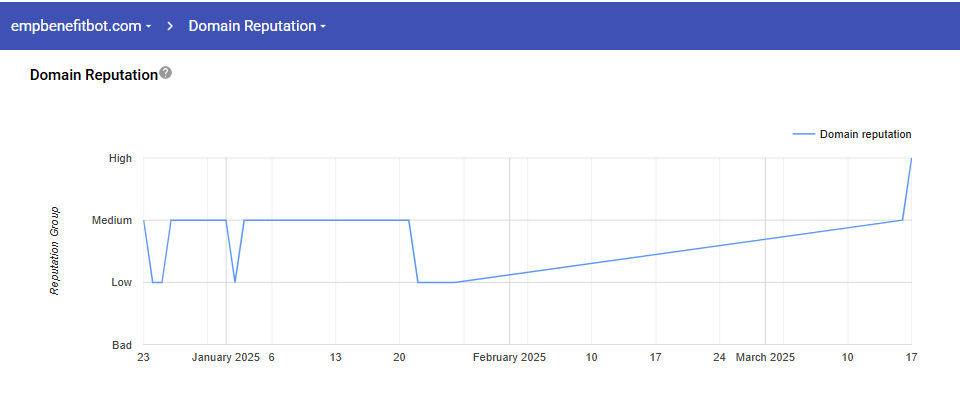Screen dimensions: 960x419
Task: Select the Bad label on the y-axis
Action: (x=122, y=345)
